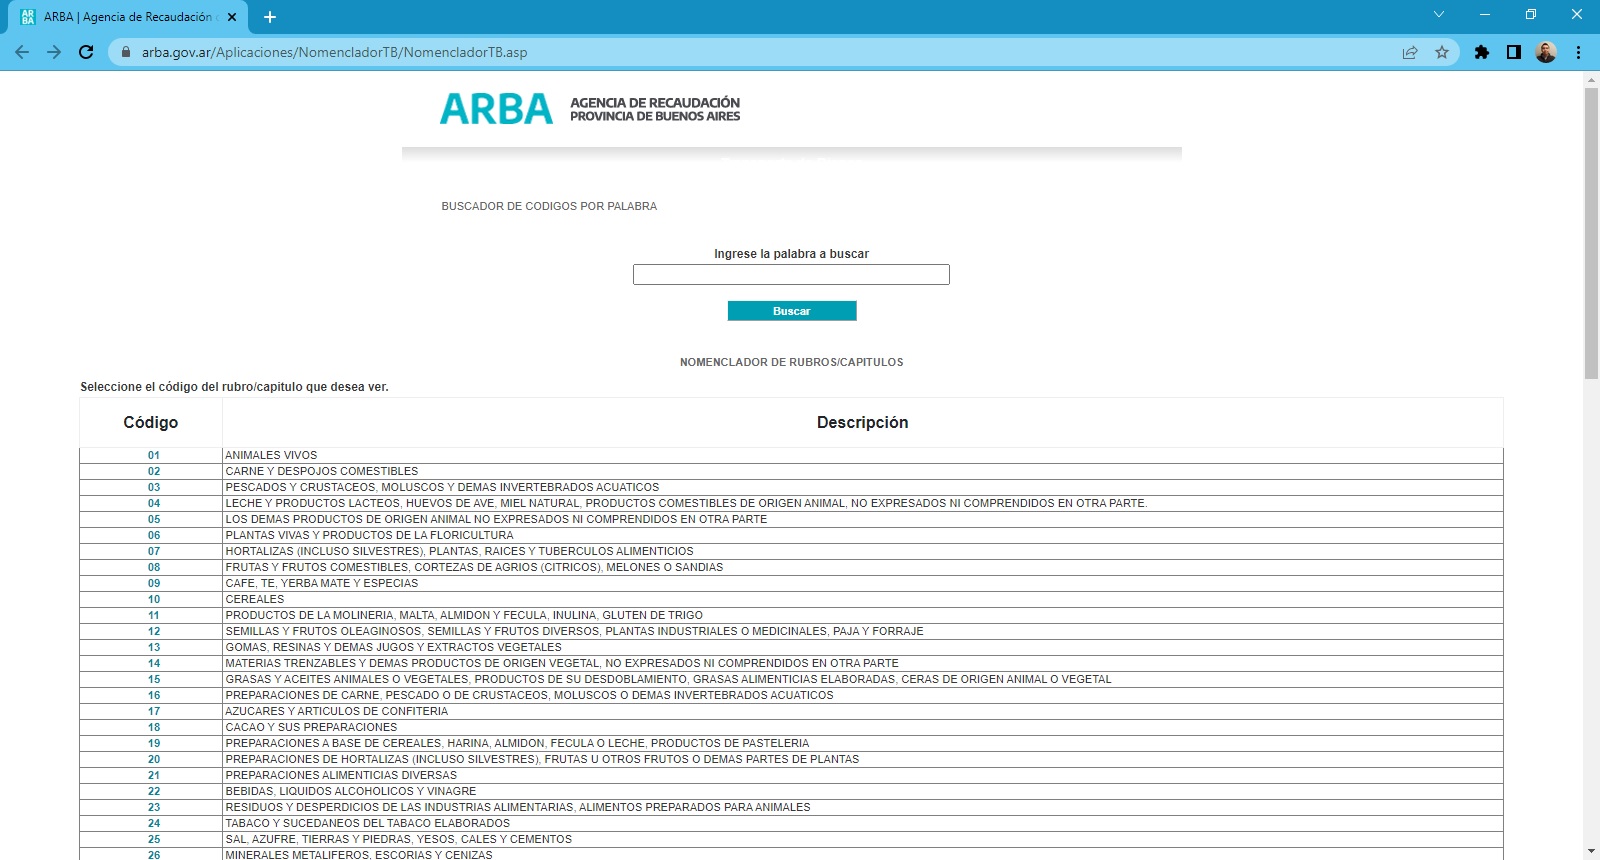Open code 01 ANIMALES VIVOS
The width and height of the screenshot is (1600, 860).
(x=154, y=455)
